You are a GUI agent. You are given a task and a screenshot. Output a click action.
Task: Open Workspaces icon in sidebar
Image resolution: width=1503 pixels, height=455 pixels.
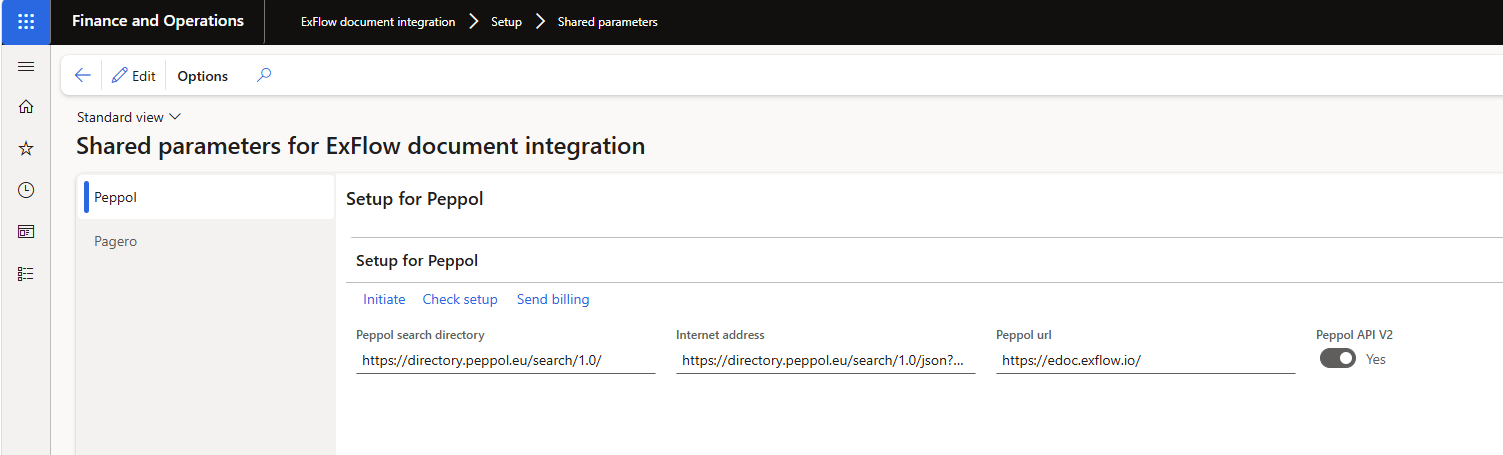[x=26, y=231]
